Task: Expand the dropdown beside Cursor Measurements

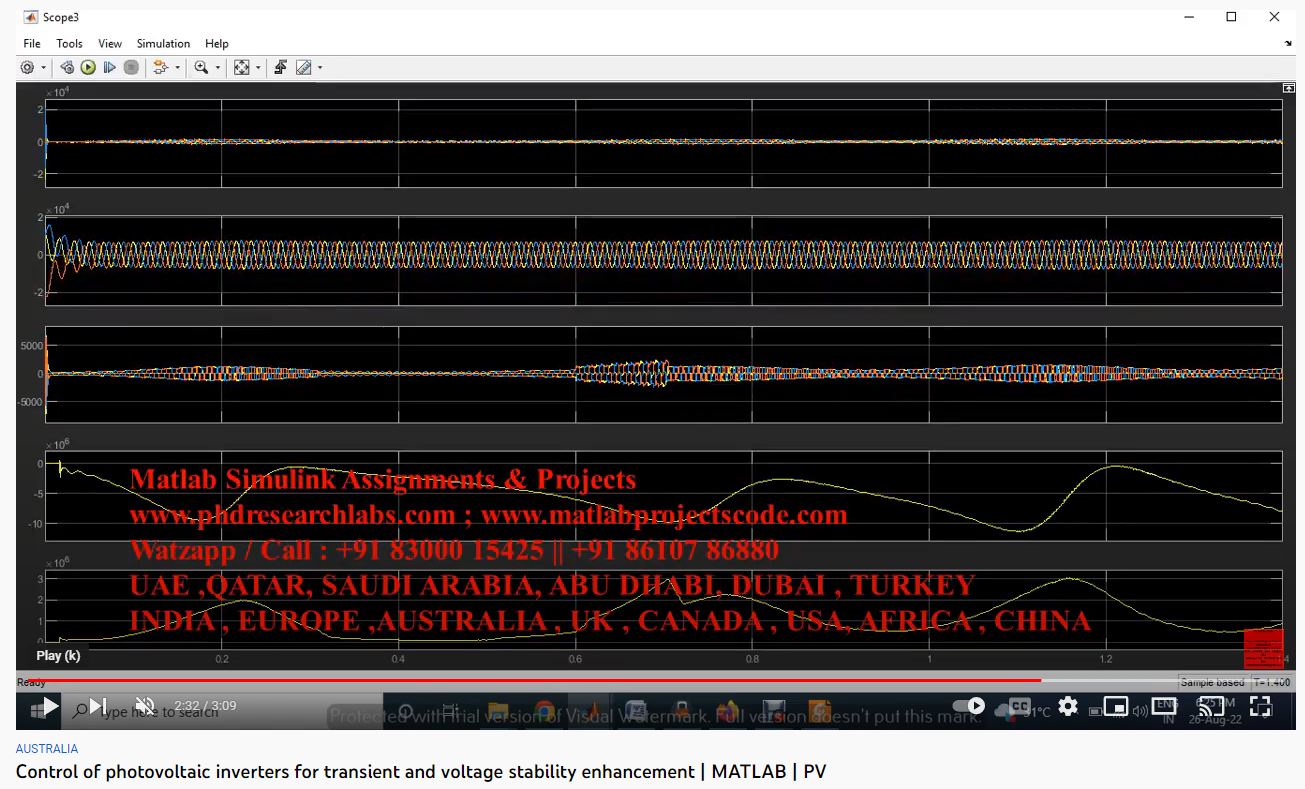Action: coord(320,68)
